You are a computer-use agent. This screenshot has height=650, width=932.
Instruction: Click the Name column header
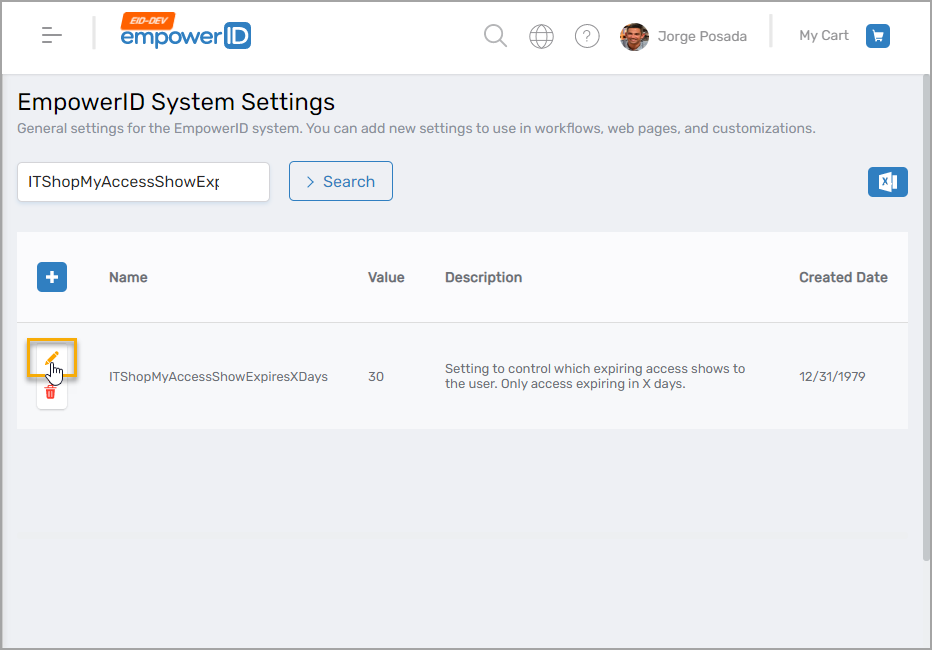(x=128, y=277)
